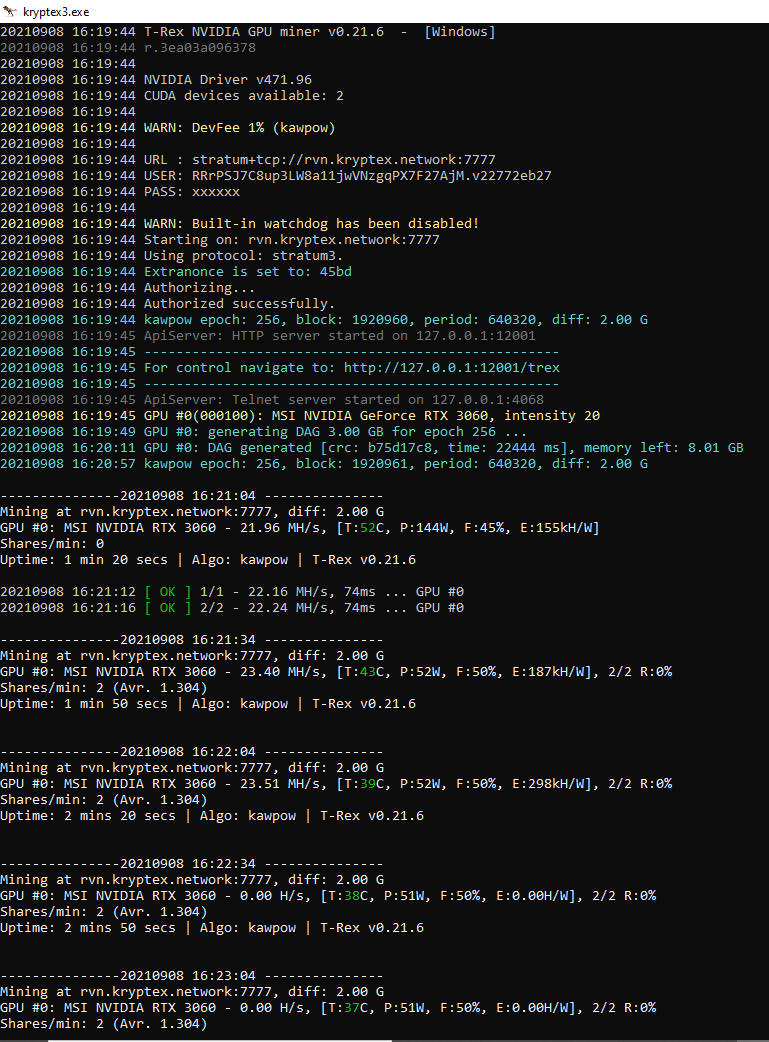Click the GPU #0 MSI GeForce RTX 3060 intensity line
Image resolution: width=769 pixels, height=1042 pixels.
click(300, 415)
